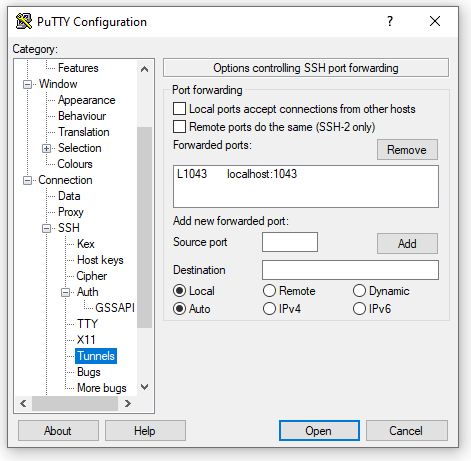This screenshot has height=461, width=471.
Task: Select the highlighted Tunnels category
Action: pos(96,356)
